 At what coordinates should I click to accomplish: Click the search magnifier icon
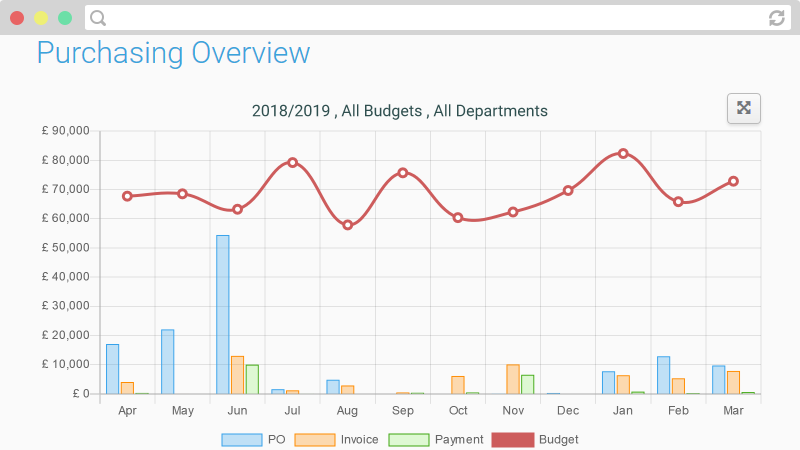point(97,18)
